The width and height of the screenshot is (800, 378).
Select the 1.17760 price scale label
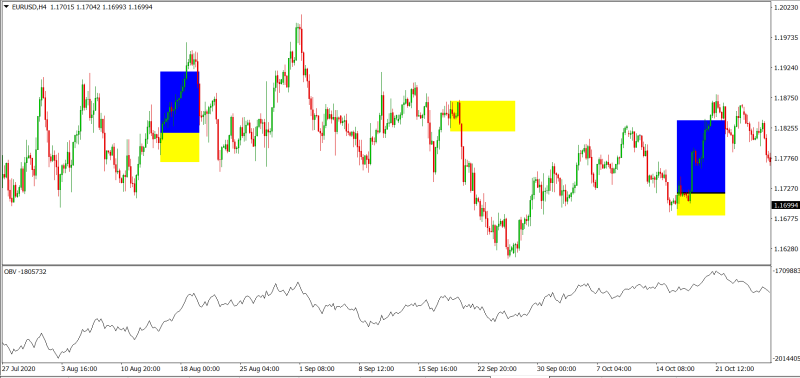tap(787, 159)
